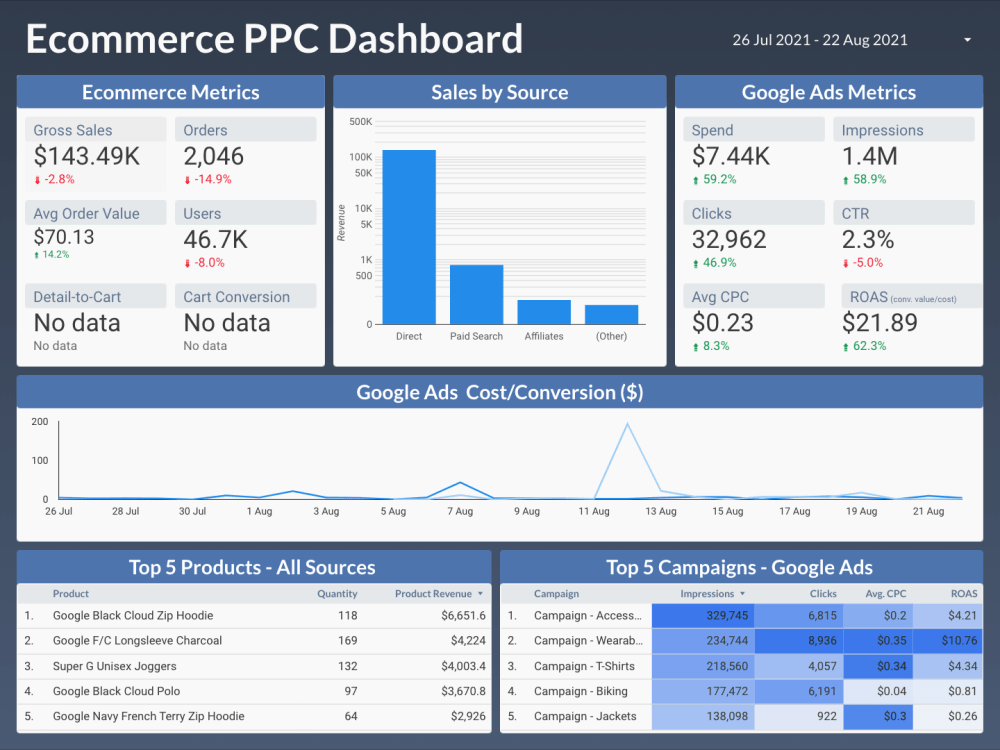Click the 12 Aug spike on Cost/Conversion line

pos(626,425)
